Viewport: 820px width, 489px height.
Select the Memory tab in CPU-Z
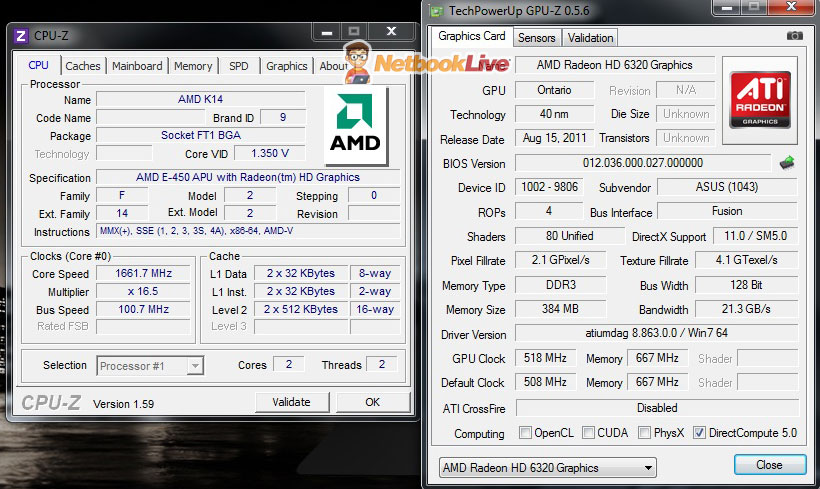(x=193, y=66)
